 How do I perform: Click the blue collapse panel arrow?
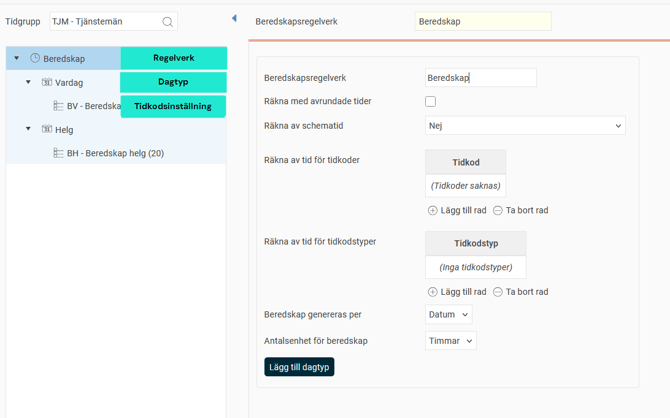click(x=234, y=18)
